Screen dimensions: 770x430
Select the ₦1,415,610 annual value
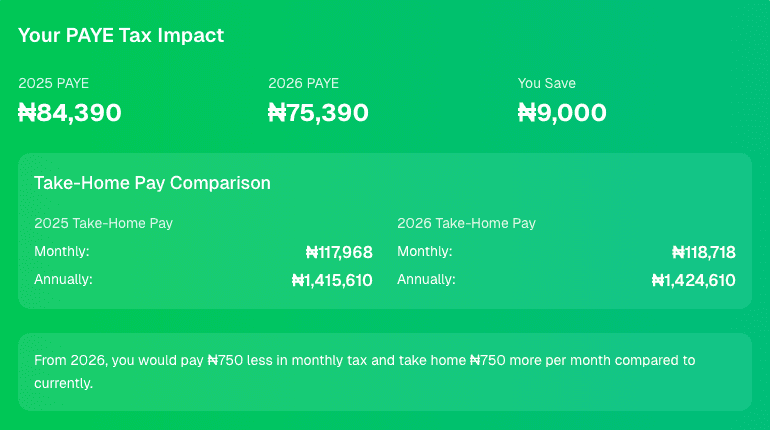click(332, 281)
